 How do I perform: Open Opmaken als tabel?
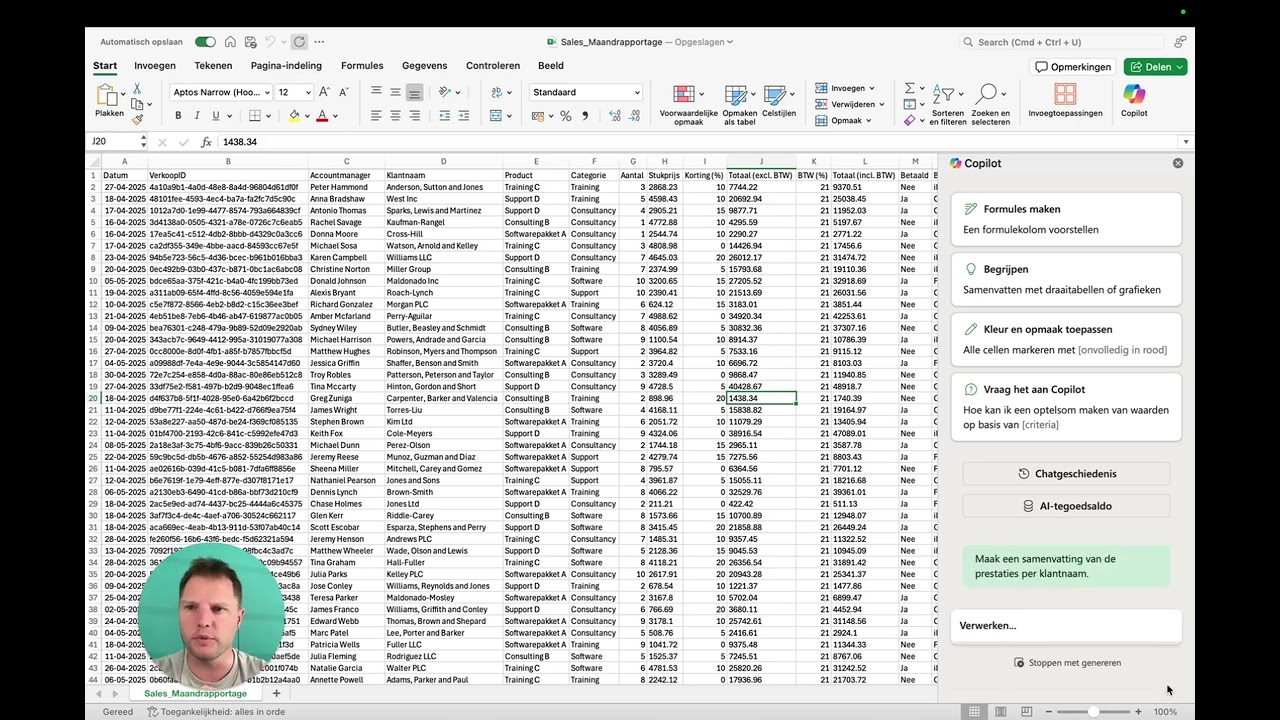pyautogui.click(x=740, y=104)
